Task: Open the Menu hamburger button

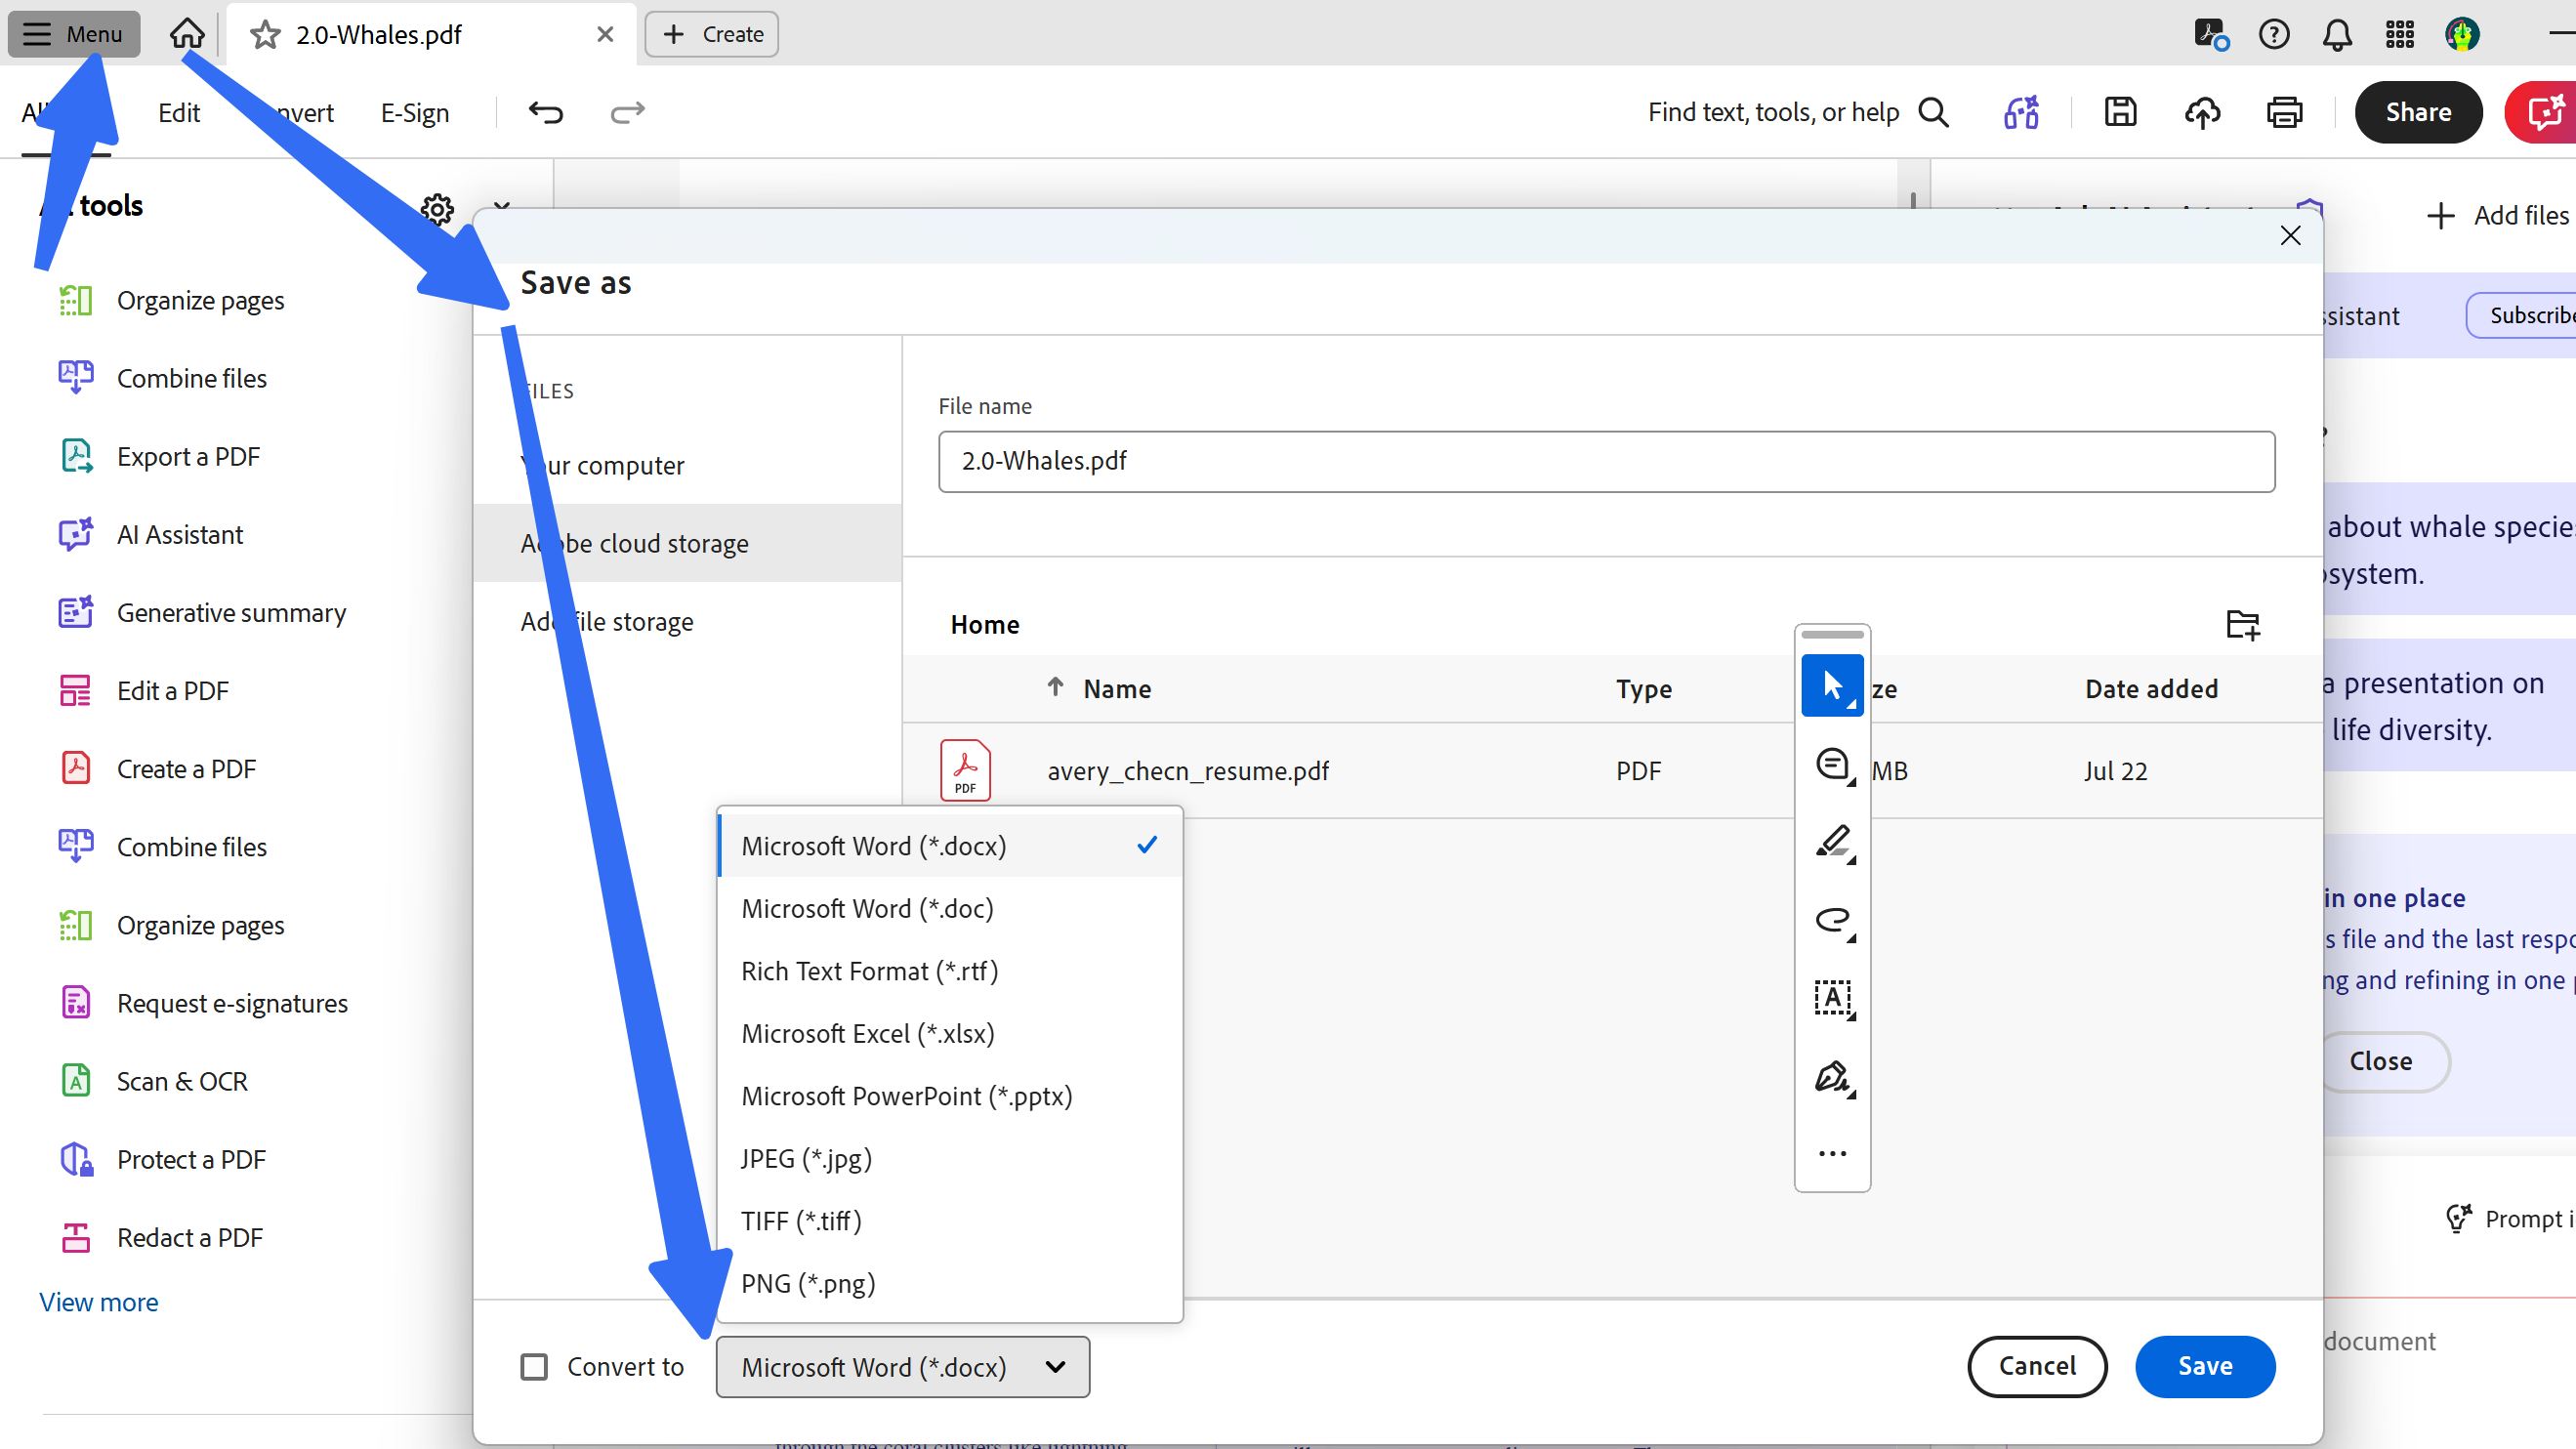Action: coord(74,34)
